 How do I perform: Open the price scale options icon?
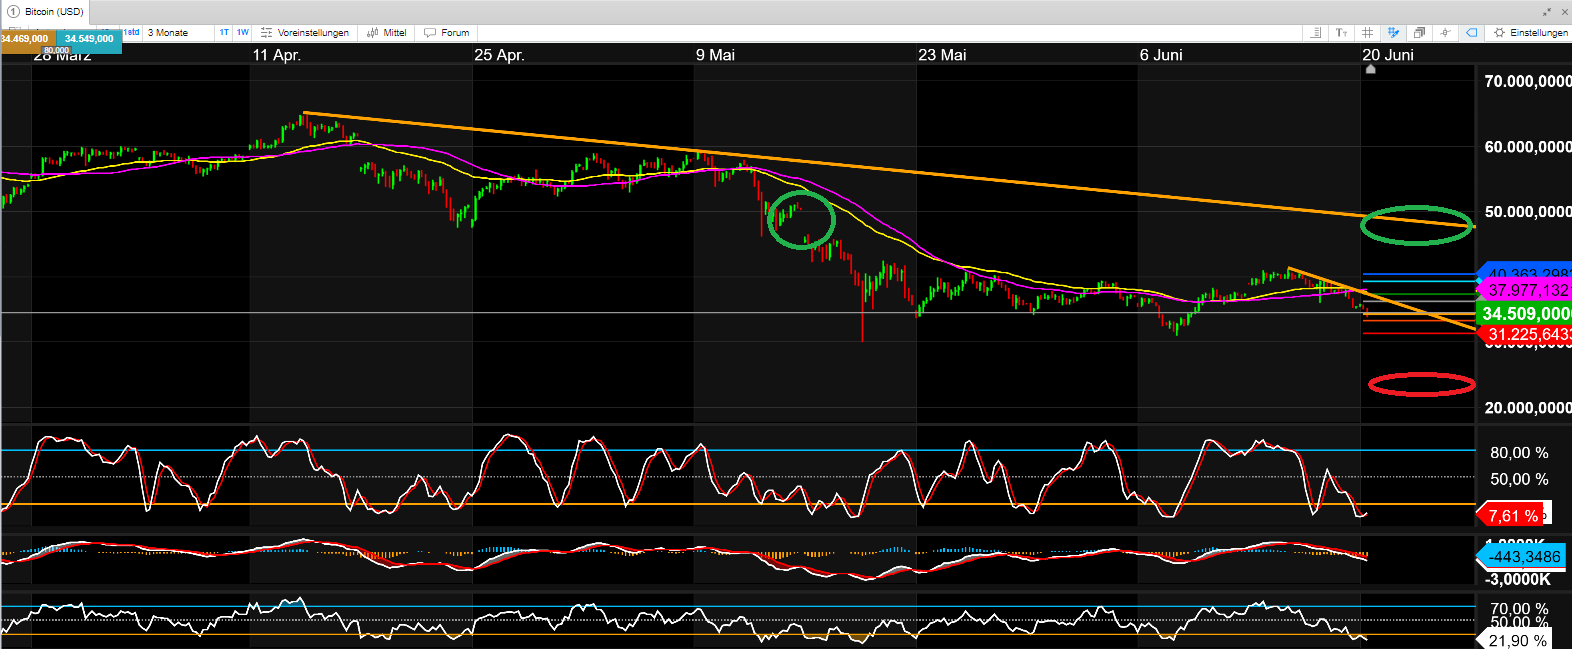click(1317, 33)
